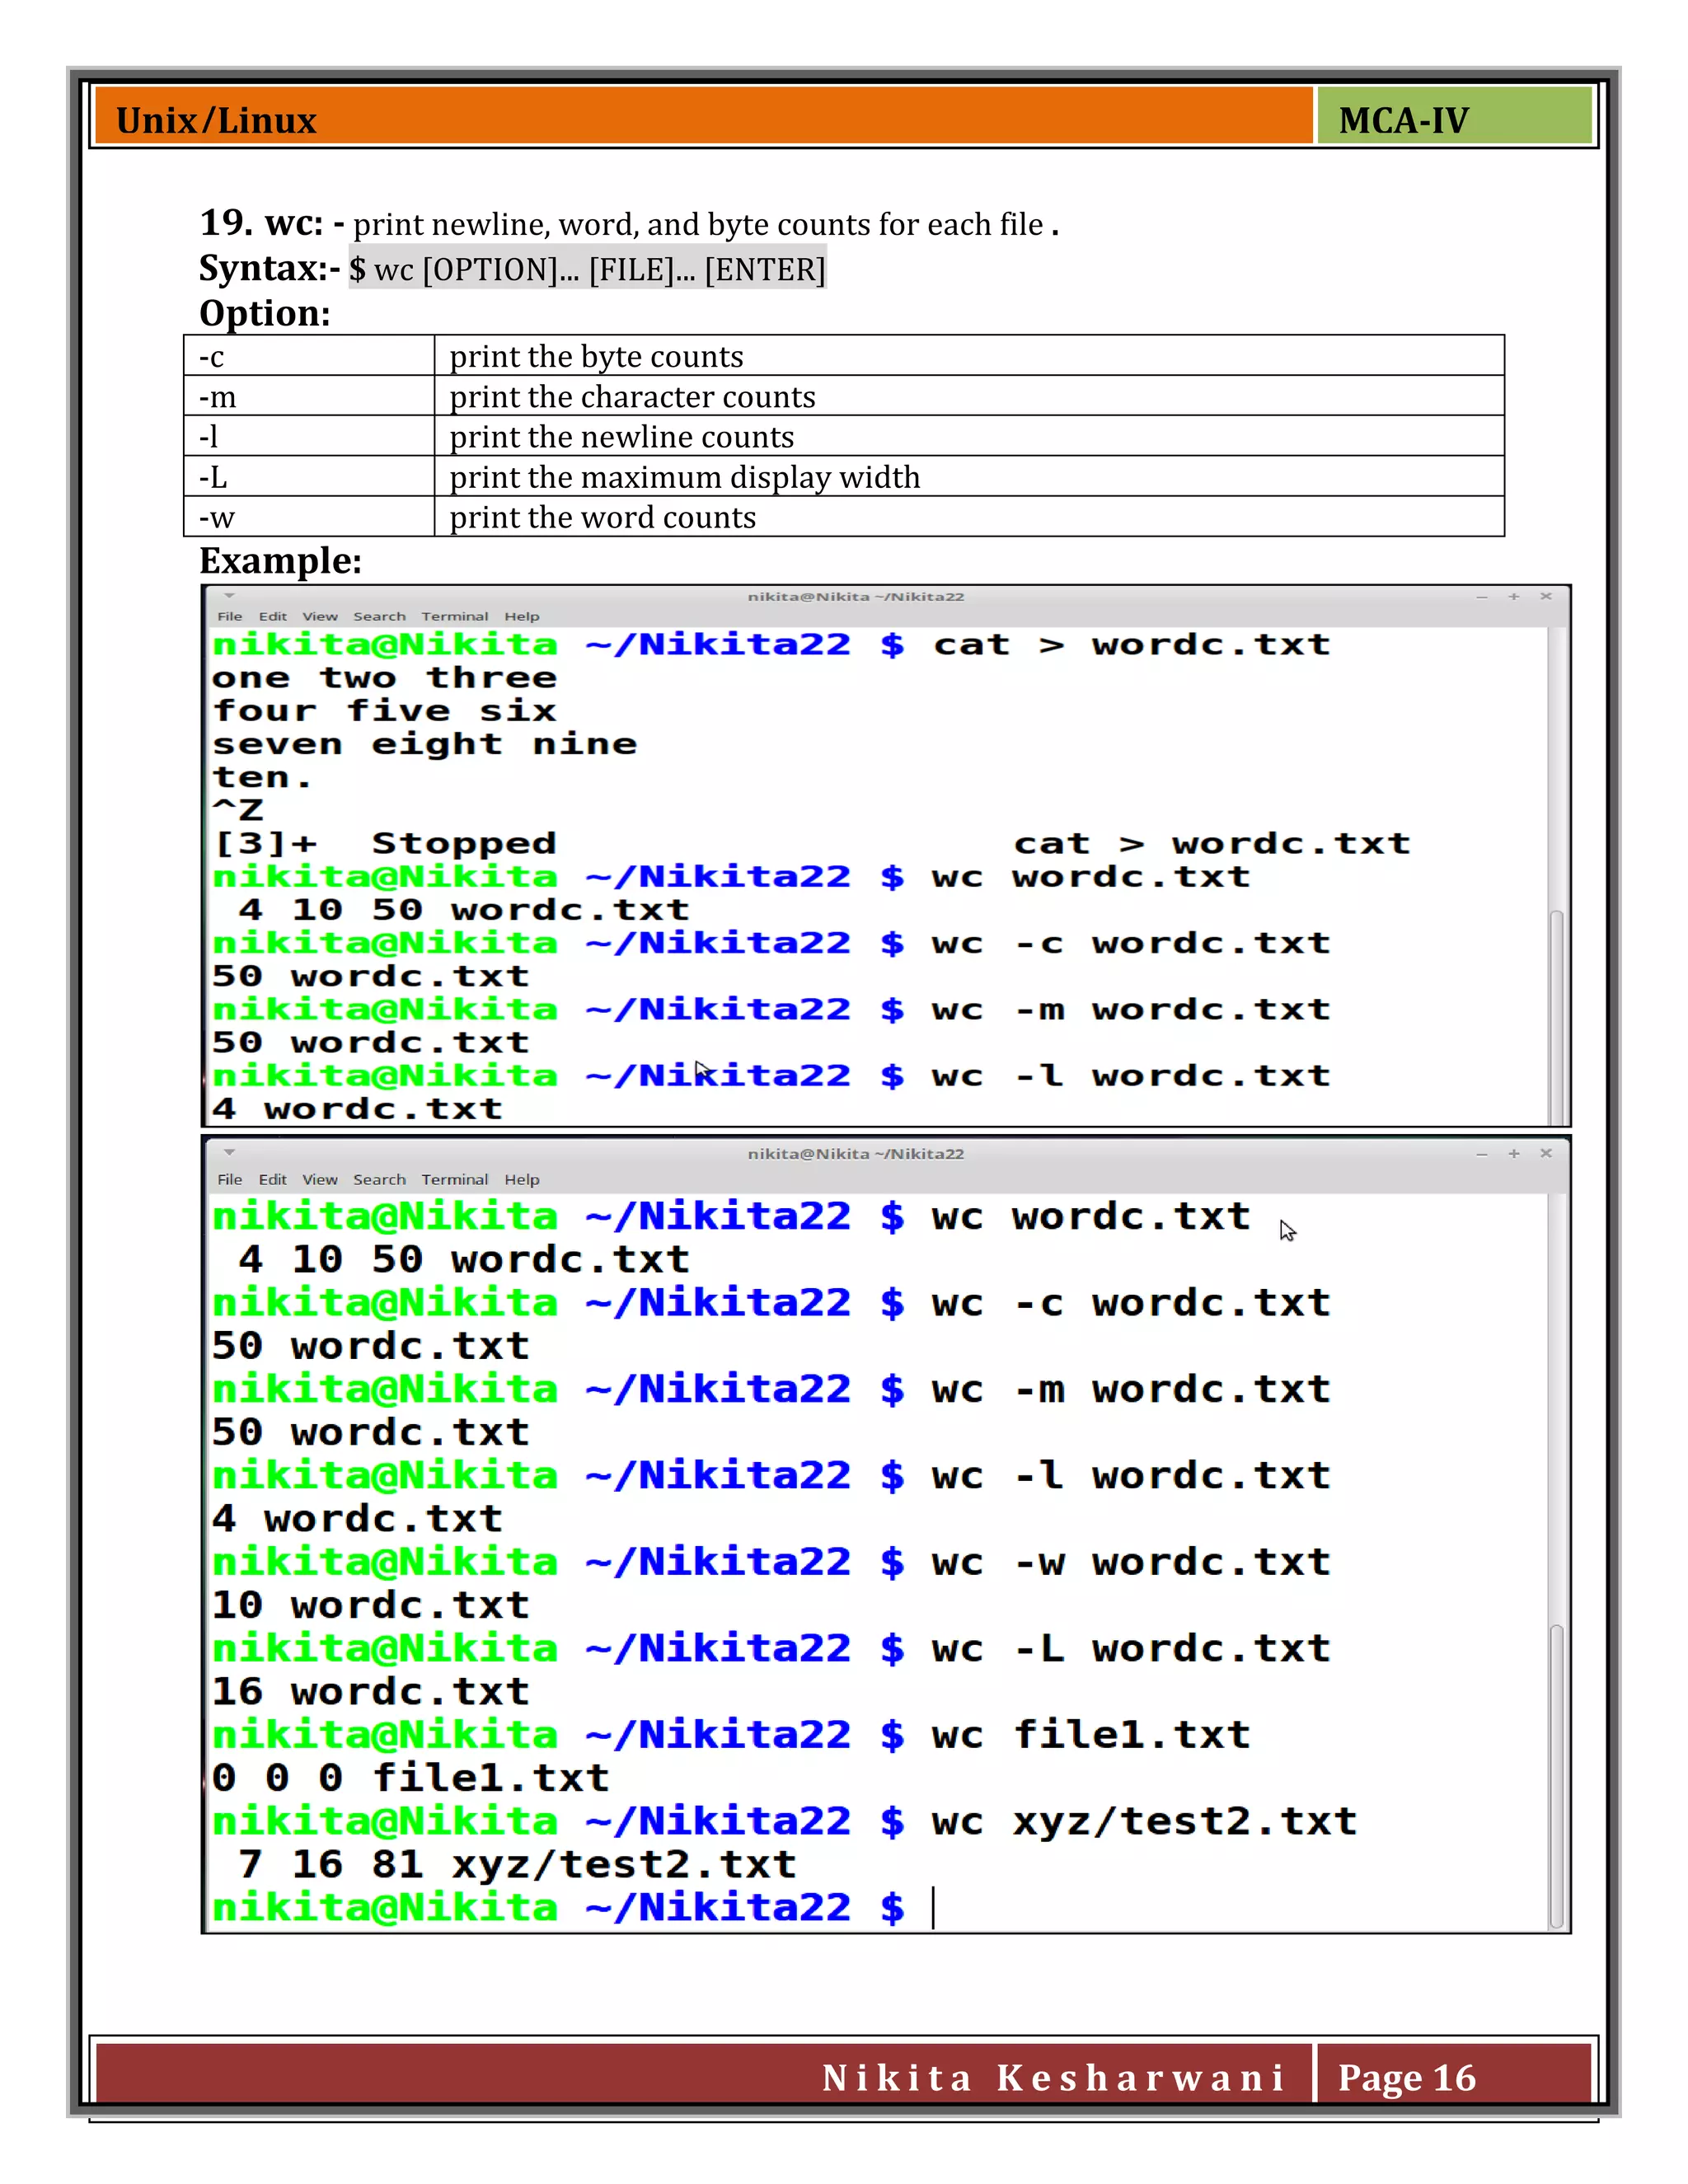Click '^Z' line in upper terminal
Screen dimensions: 1688x2184
point(237,809)
